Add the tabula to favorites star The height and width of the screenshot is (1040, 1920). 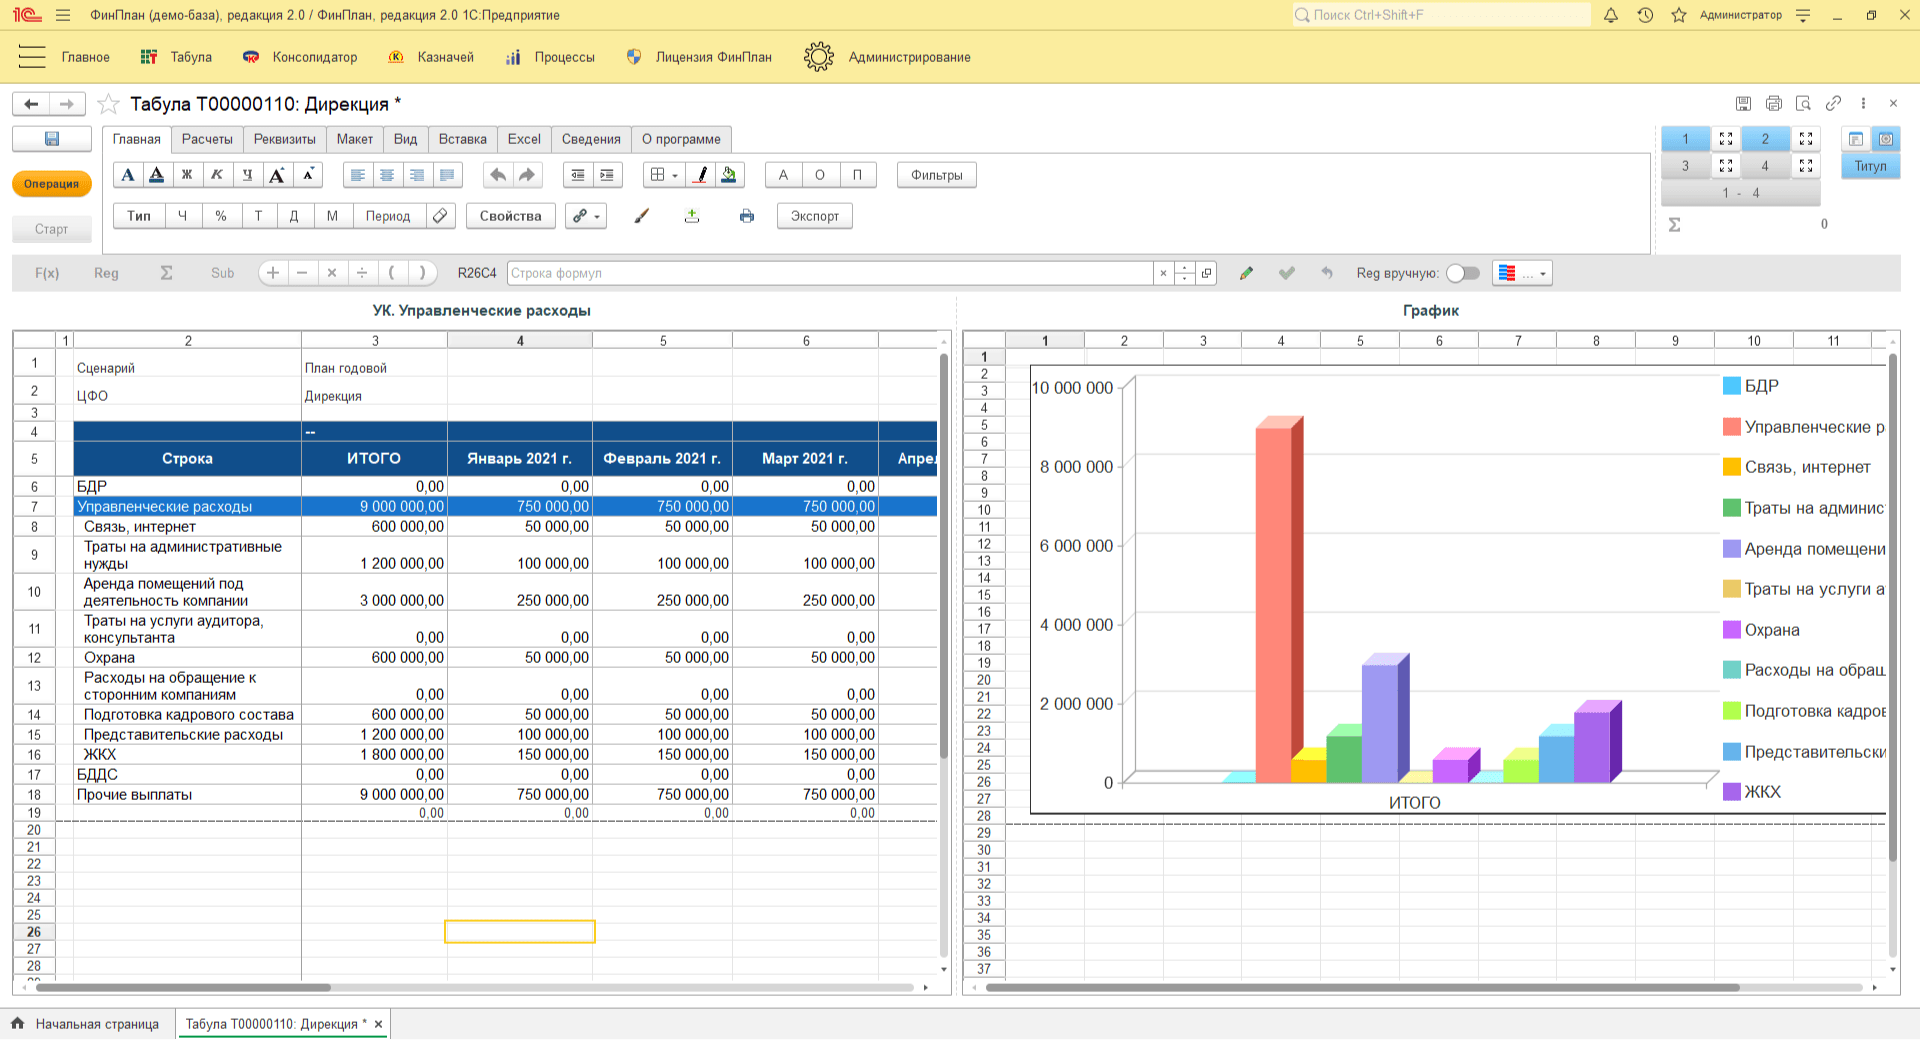[x=109, y=104]
